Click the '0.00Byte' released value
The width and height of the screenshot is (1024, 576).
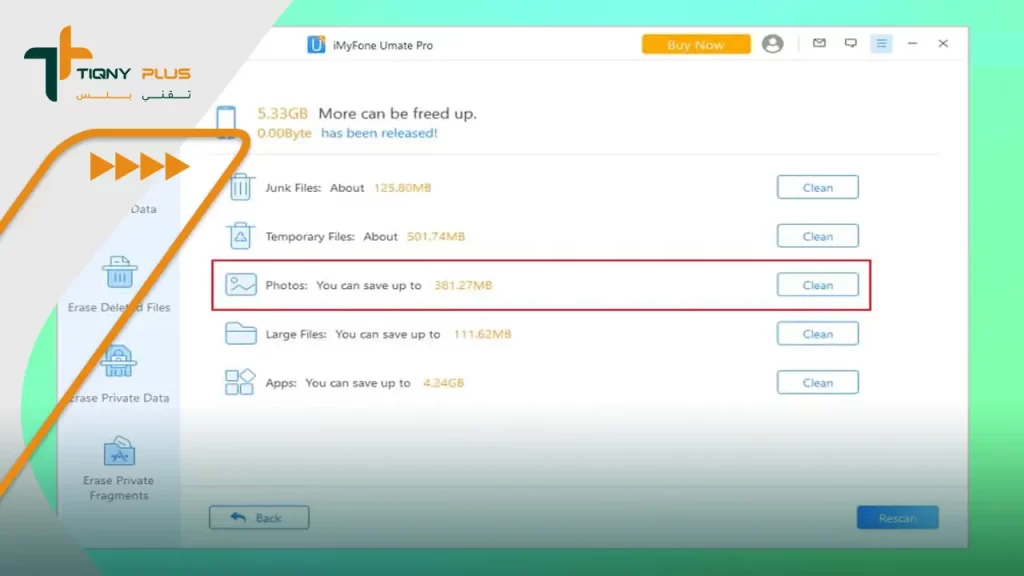(x=284, y=133)
